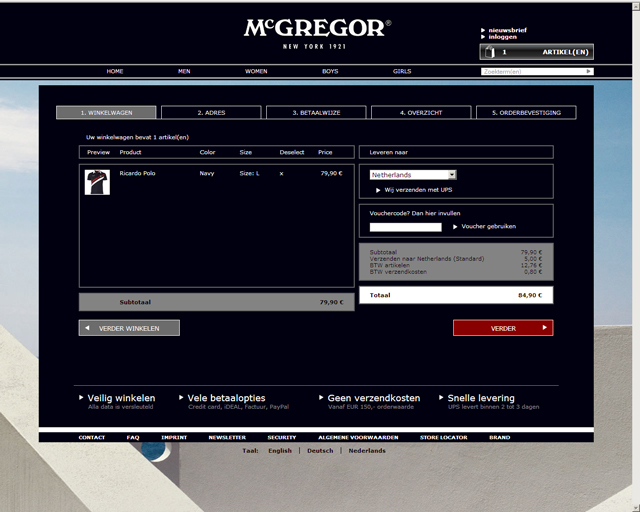640x512 pixels.
Task: Open ALGEMENE VOORWAARDEN in the footer
Action: [358, 437]
